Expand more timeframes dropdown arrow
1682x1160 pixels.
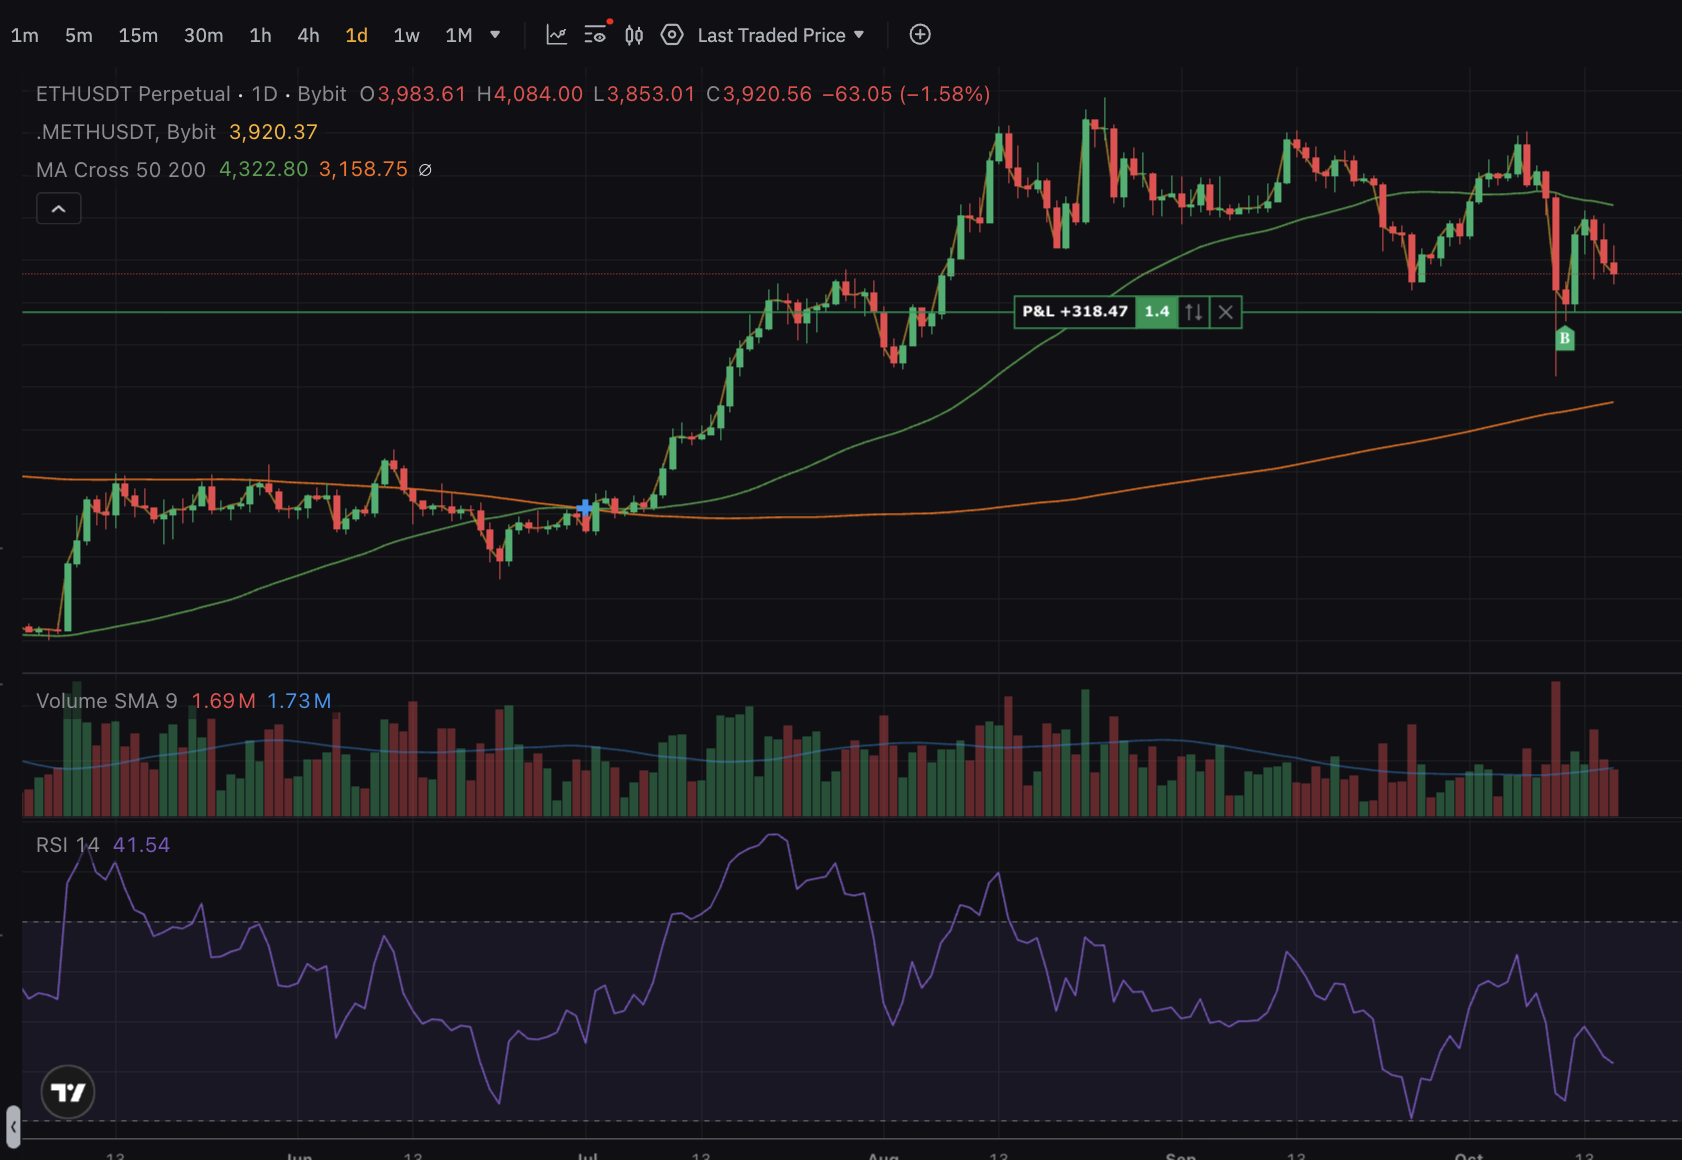point(495,35)
